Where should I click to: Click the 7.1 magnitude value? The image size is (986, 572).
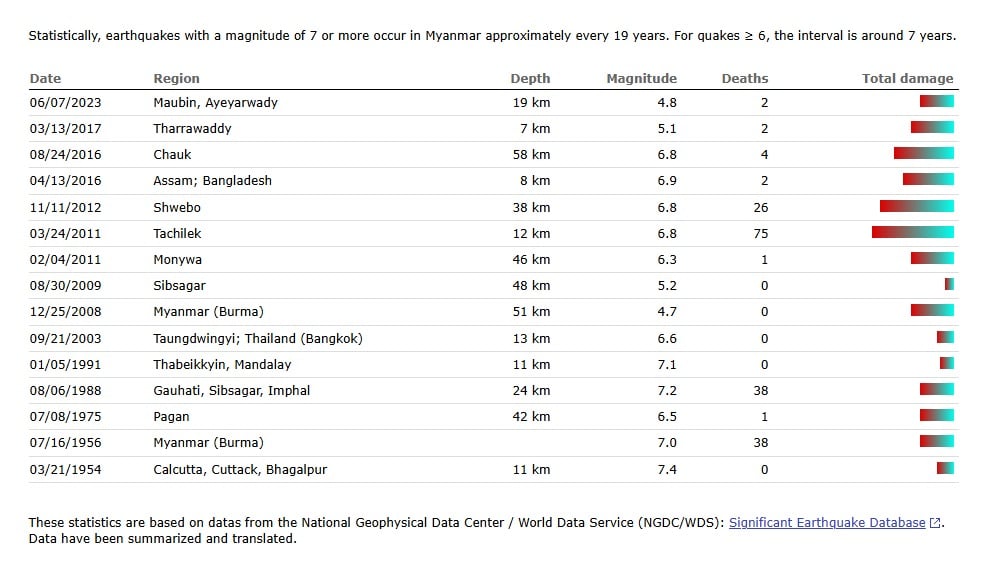pyautogui.click(x=667, y=365)
